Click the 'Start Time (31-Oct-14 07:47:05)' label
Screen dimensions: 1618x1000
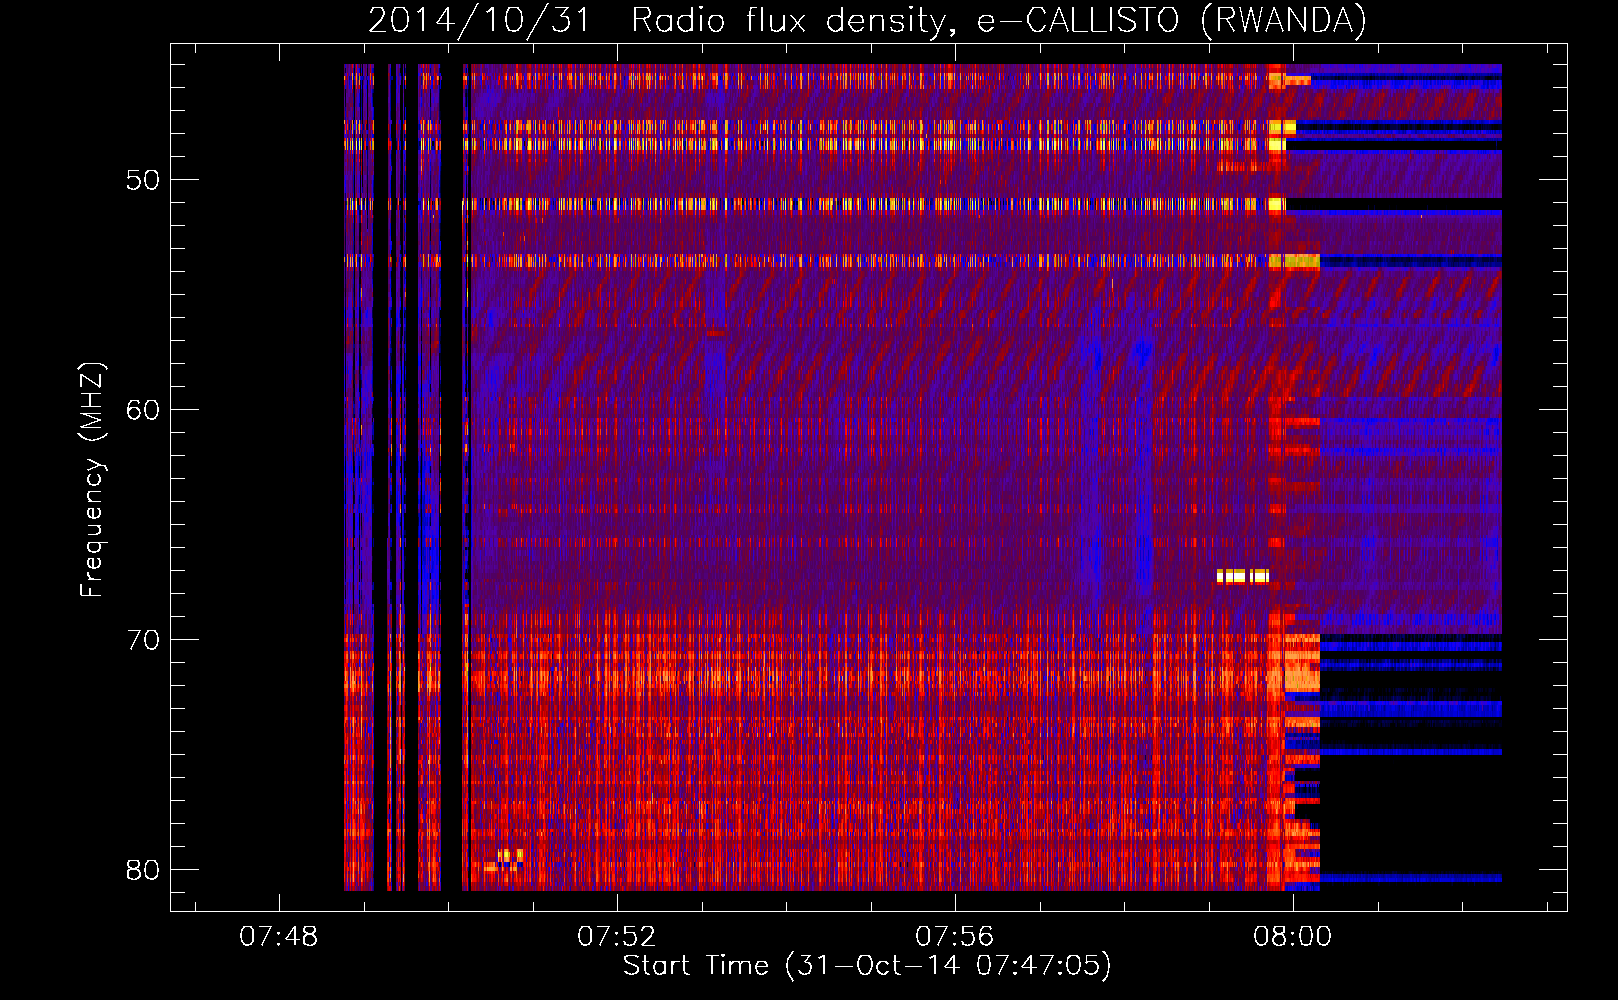[x=867, y=966]
